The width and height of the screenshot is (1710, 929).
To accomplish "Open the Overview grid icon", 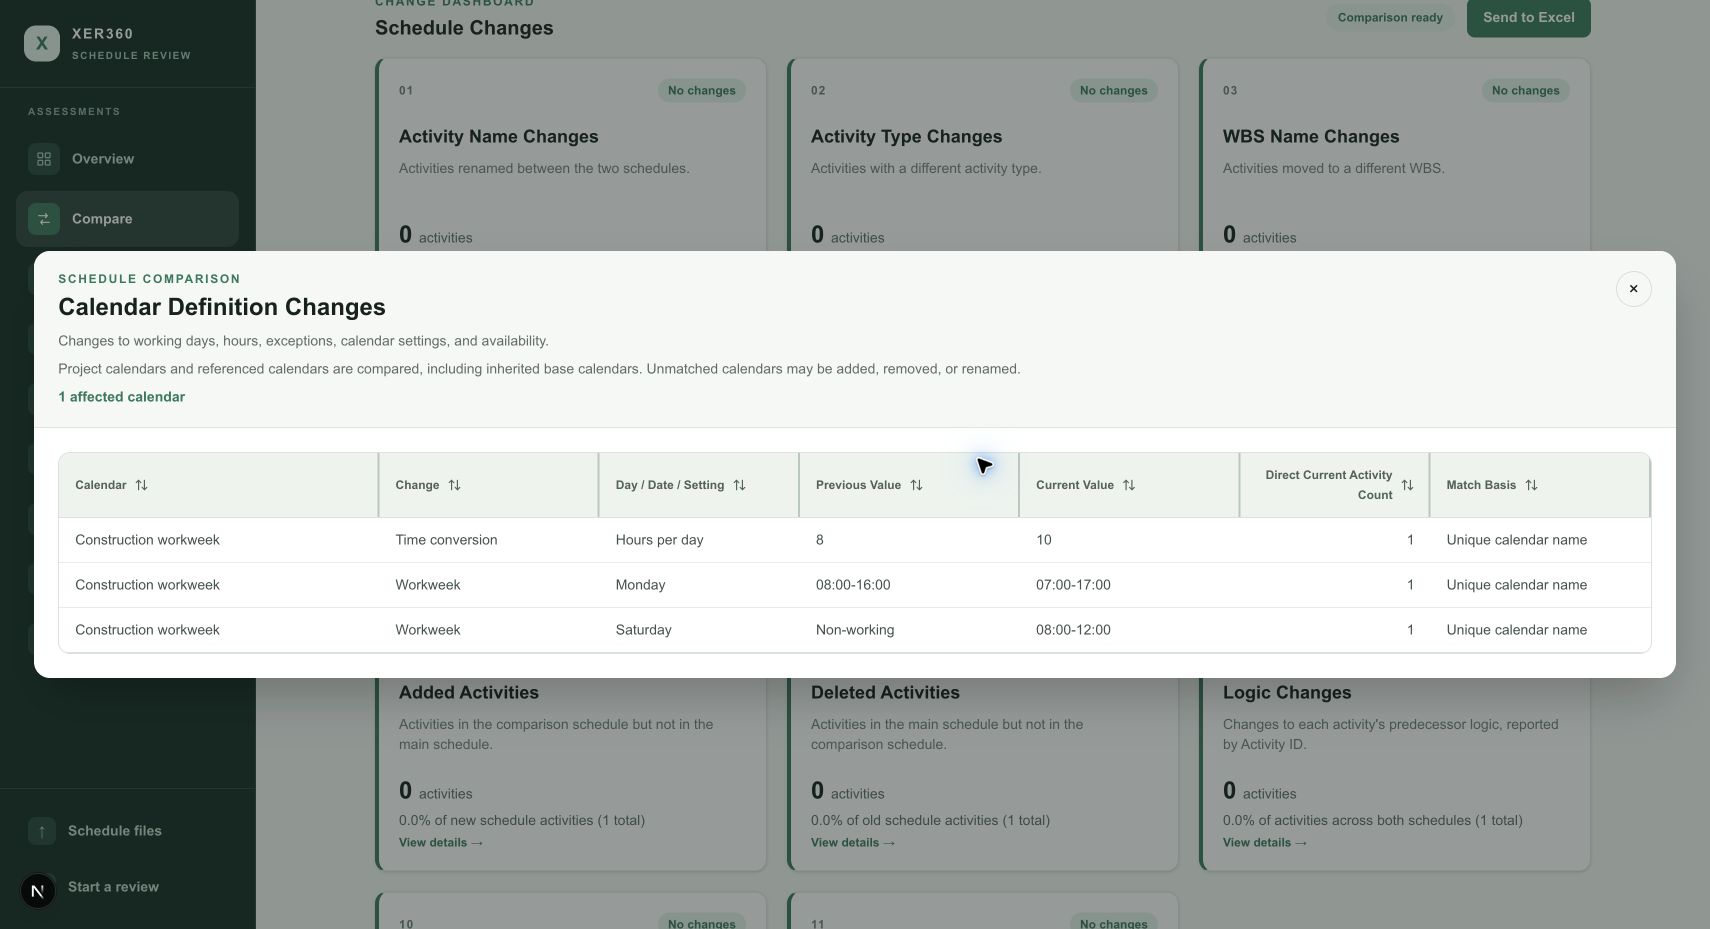I will click(44, 159).
